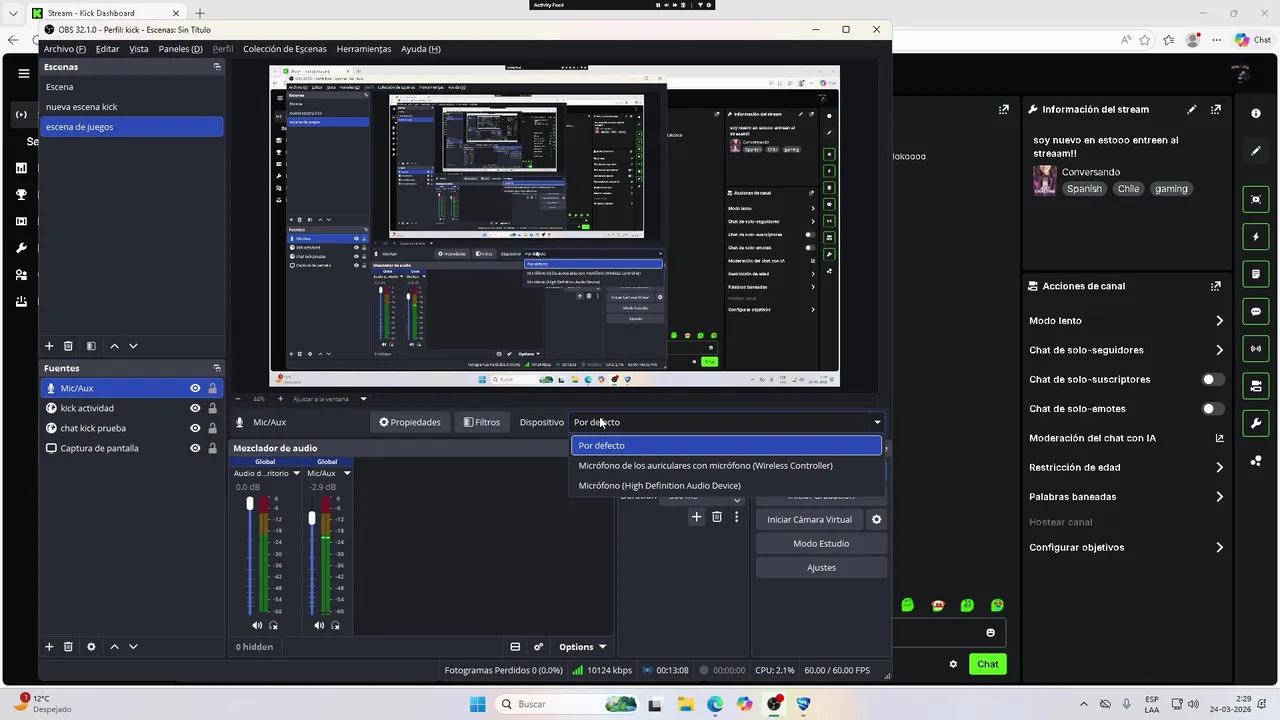Open scene filters icon in Escenas toolbar
This screenshot has height=720, width=1280.
(x=91, y=346)
